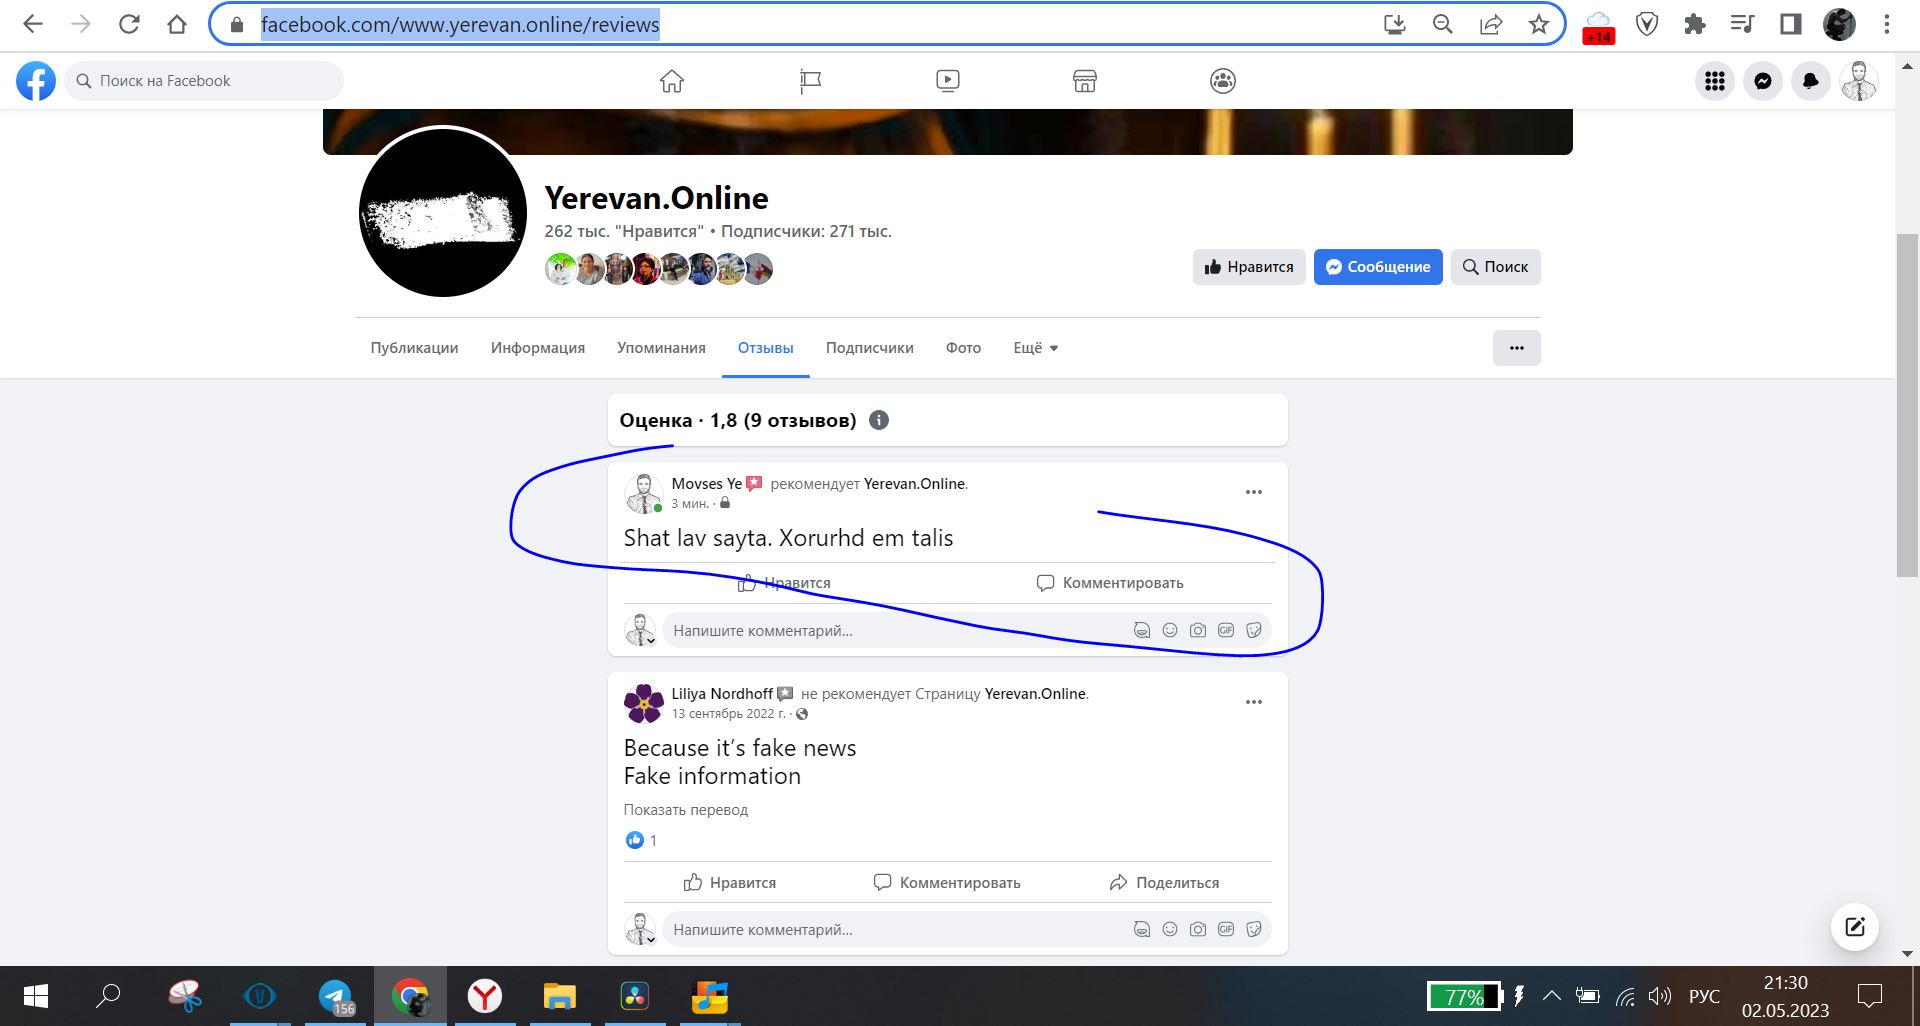Expand the Ещё tab dropdown
Screen dimensions: 1920x1026
[x=1035, y=348]
